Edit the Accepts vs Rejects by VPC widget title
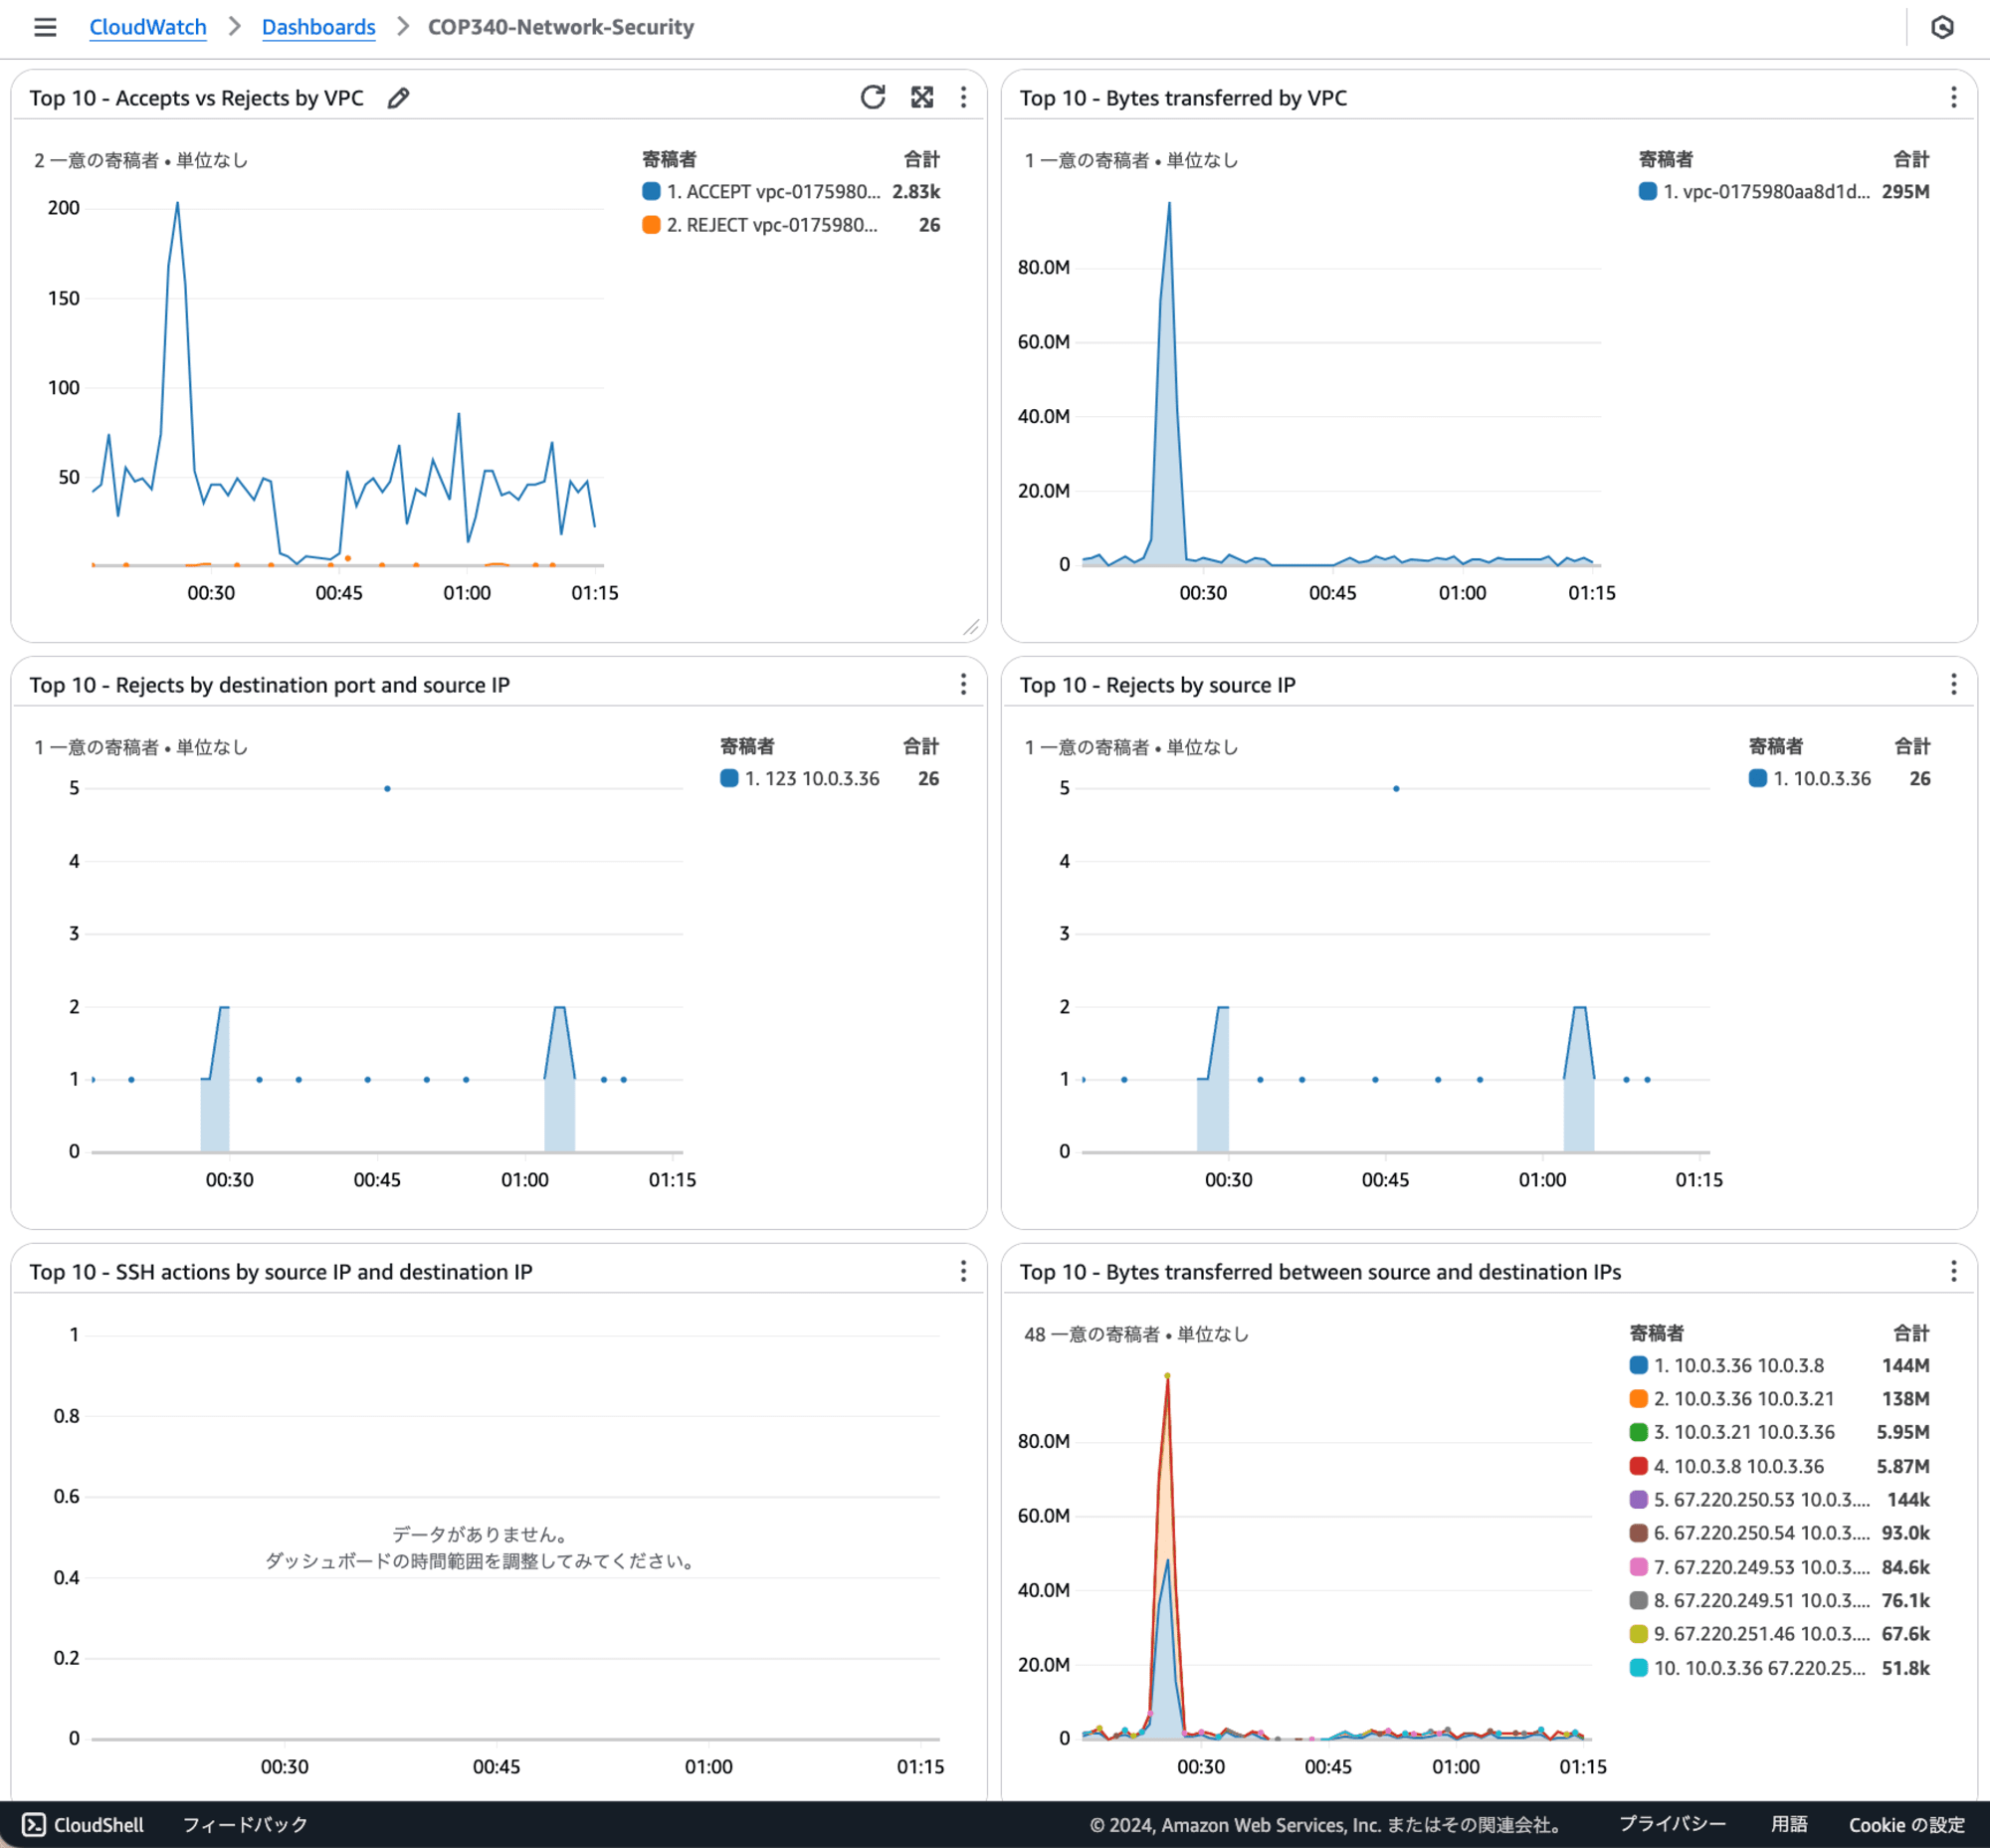Screen dimensions: 1990x1848 [398, 98]
